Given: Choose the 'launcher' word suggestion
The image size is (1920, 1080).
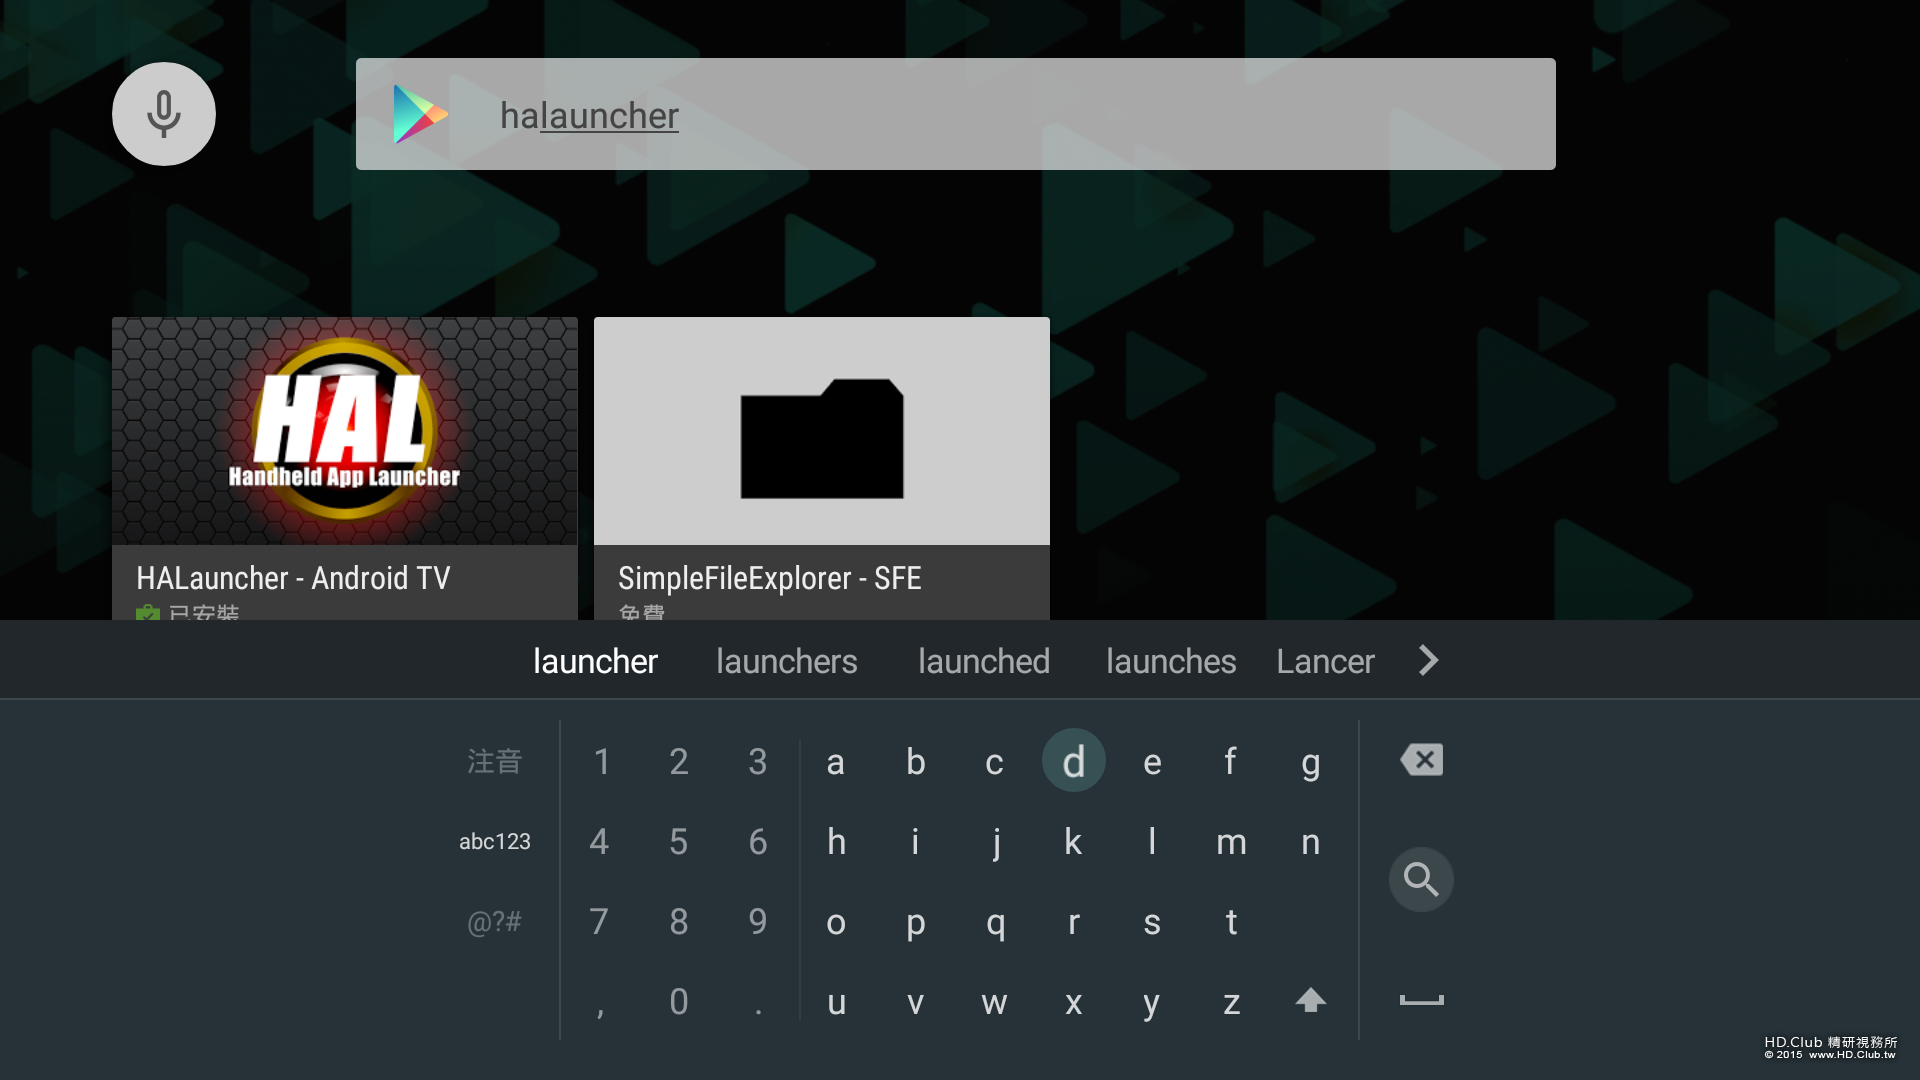Looking at the screenshot, I should 595,661.
